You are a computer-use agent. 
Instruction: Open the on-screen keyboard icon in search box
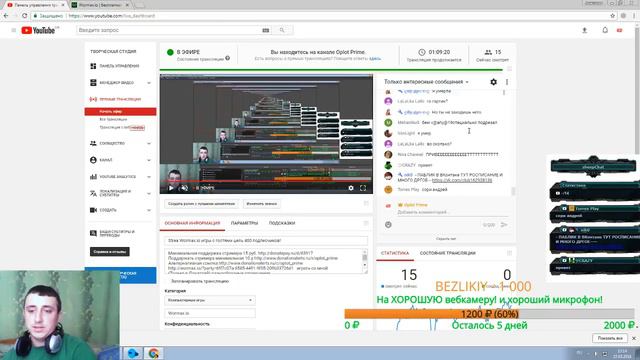coord(266,30)
